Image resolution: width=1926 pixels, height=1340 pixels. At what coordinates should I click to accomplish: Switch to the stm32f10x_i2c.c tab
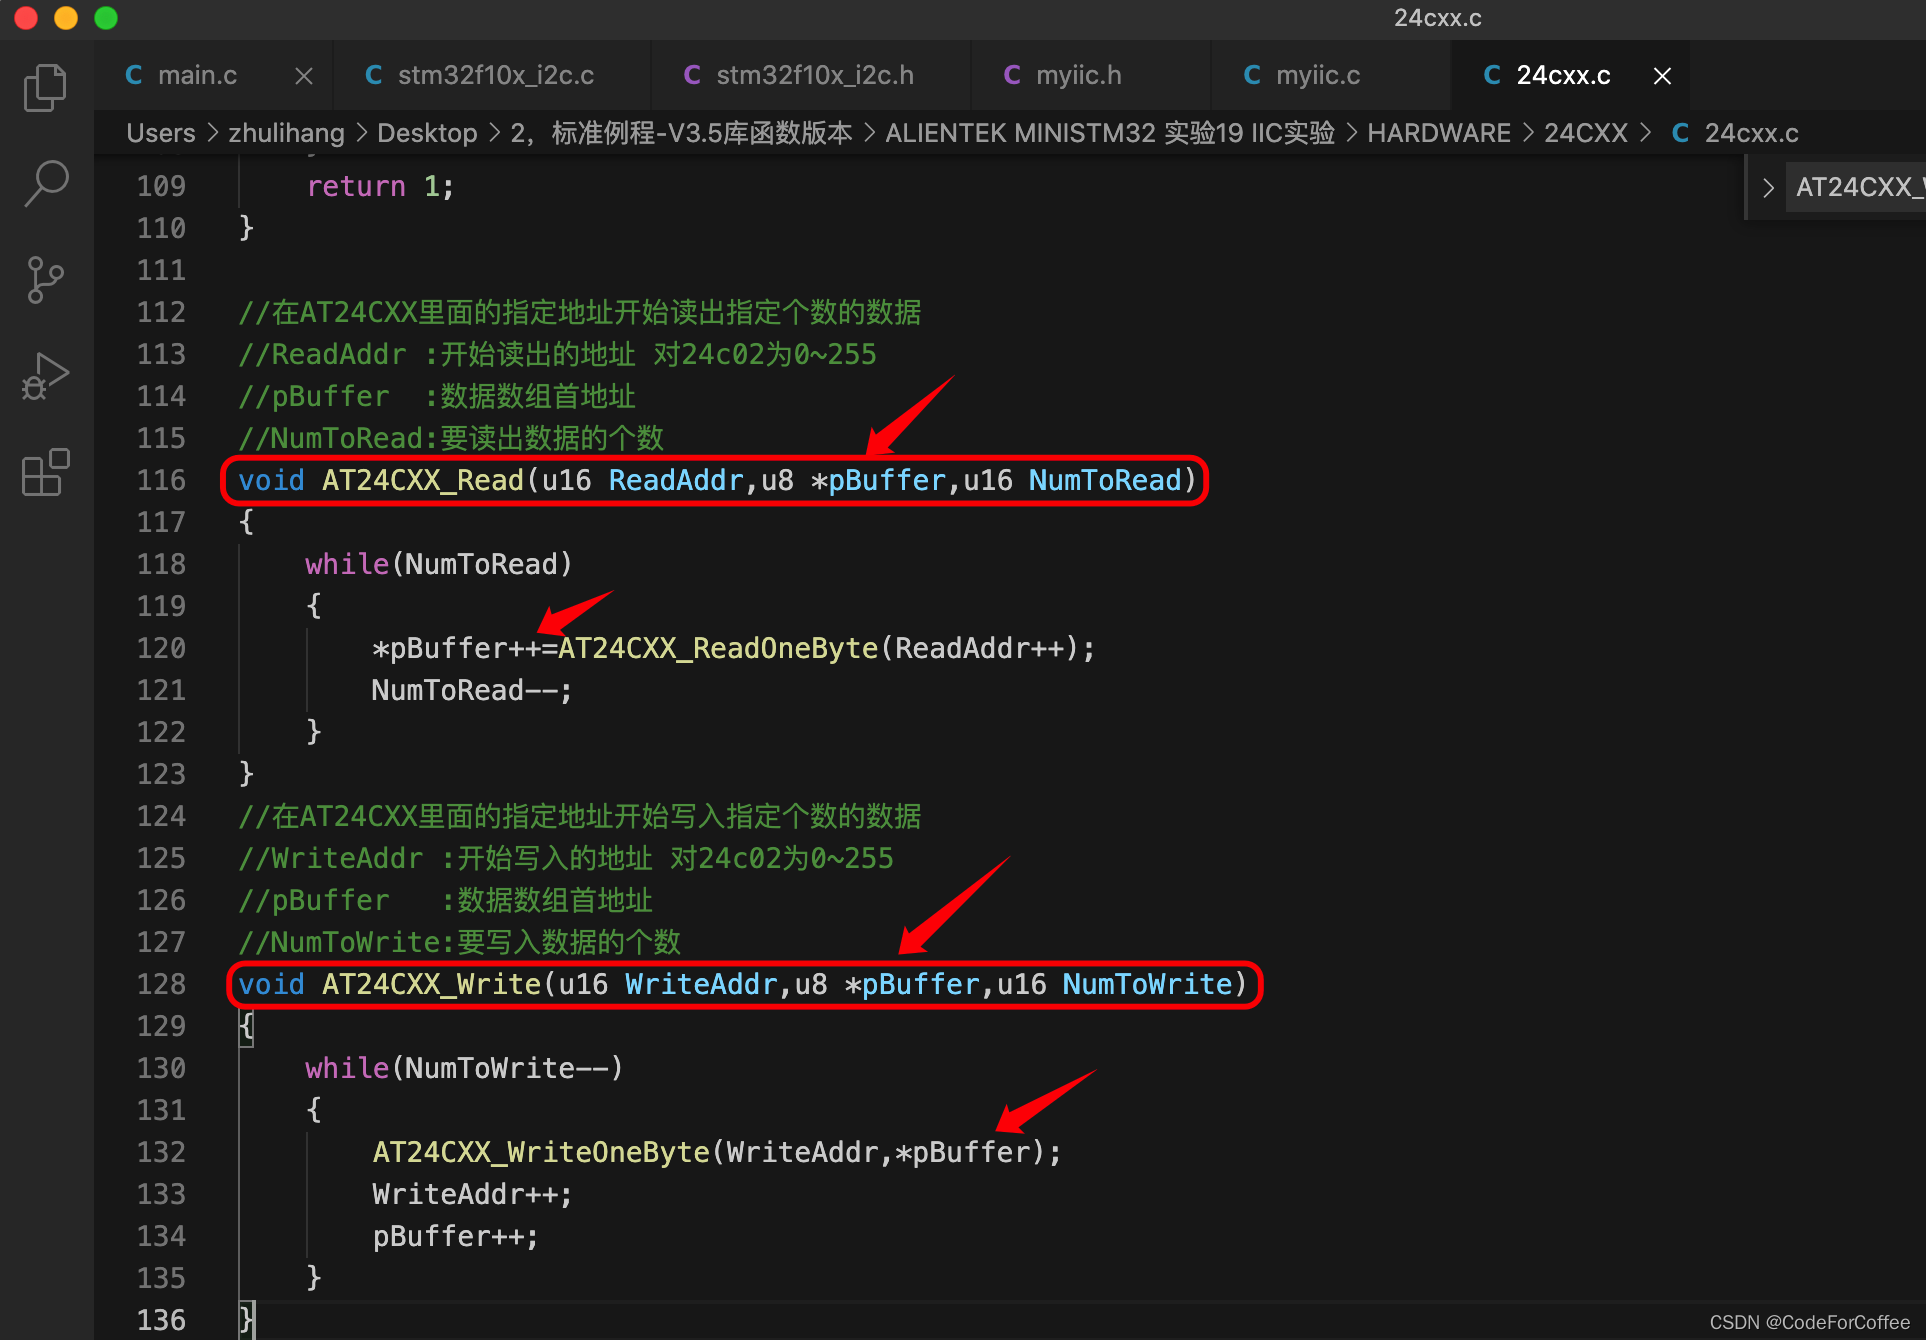pyautogui.click(x=495, y=76)
